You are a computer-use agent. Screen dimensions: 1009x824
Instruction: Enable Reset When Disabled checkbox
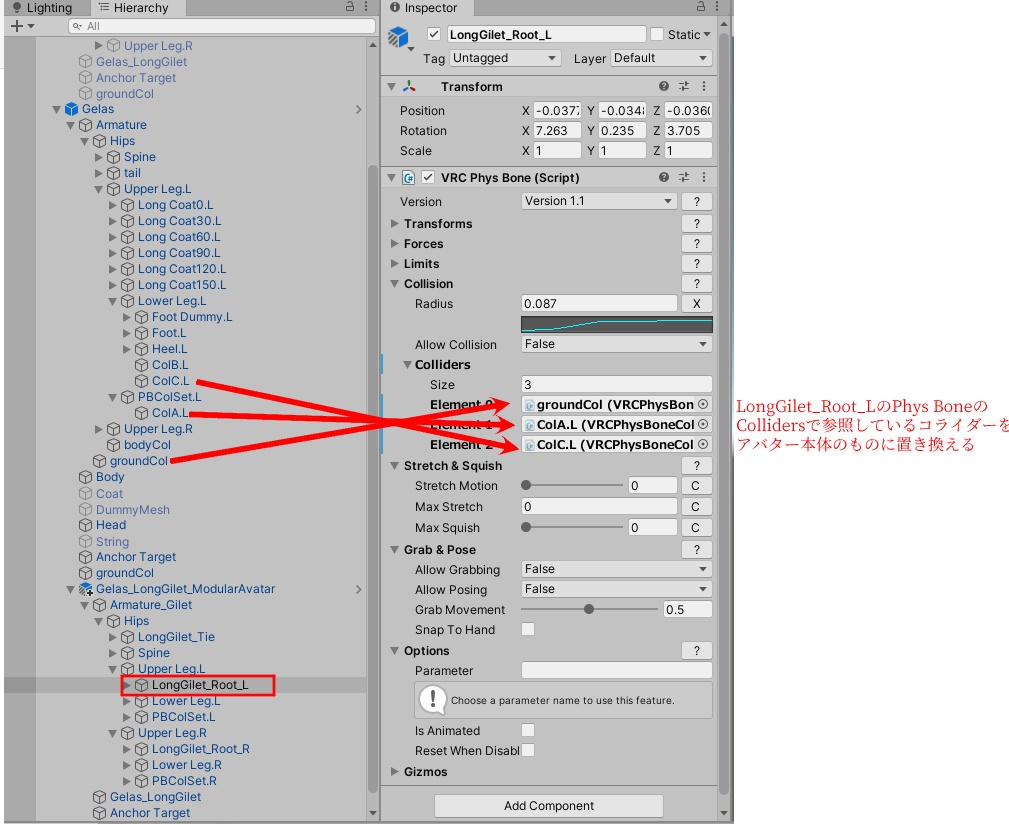528,750
